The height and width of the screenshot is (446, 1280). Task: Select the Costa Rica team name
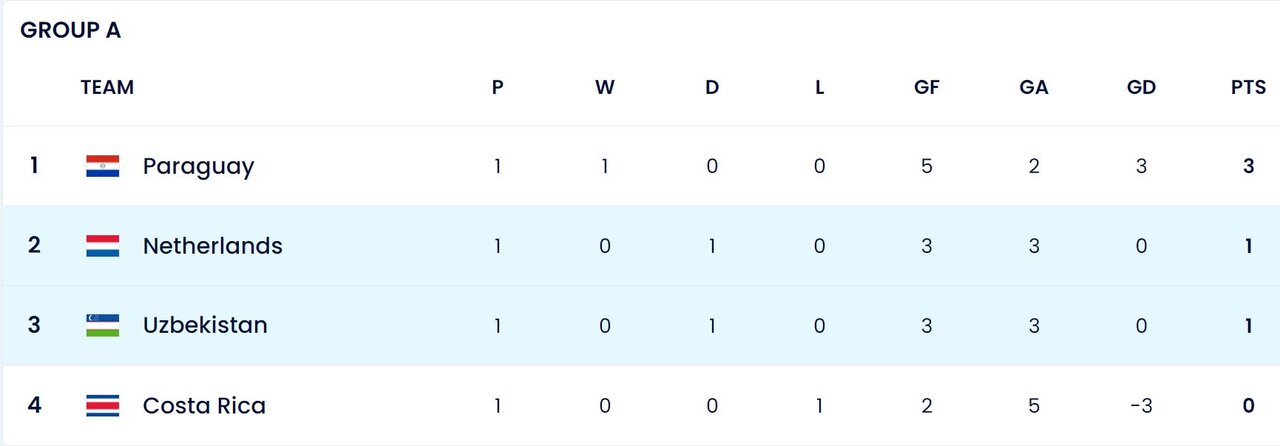[204, 405]
